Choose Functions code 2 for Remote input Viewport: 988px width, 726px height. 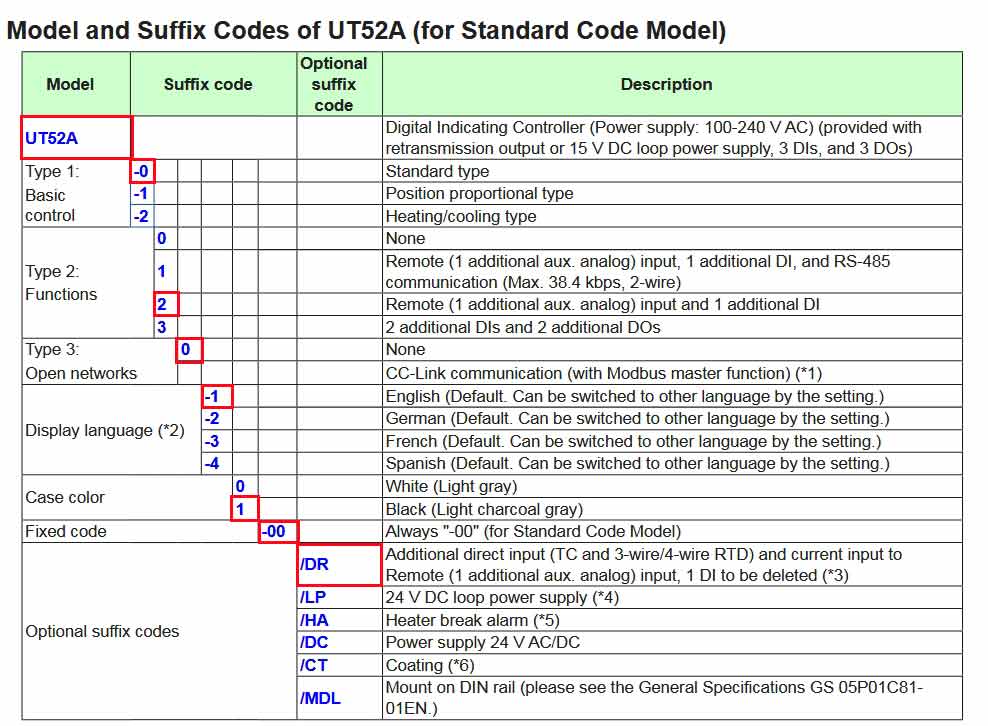coord(164,303)
